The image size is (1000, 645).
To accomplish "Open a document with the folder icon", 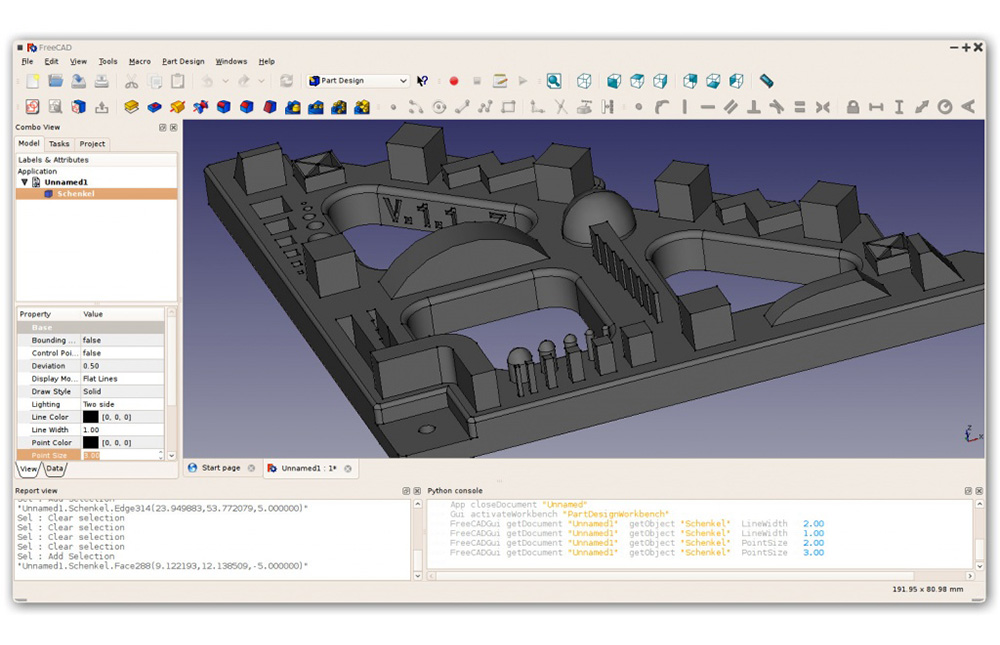I will tap(55, 81).
